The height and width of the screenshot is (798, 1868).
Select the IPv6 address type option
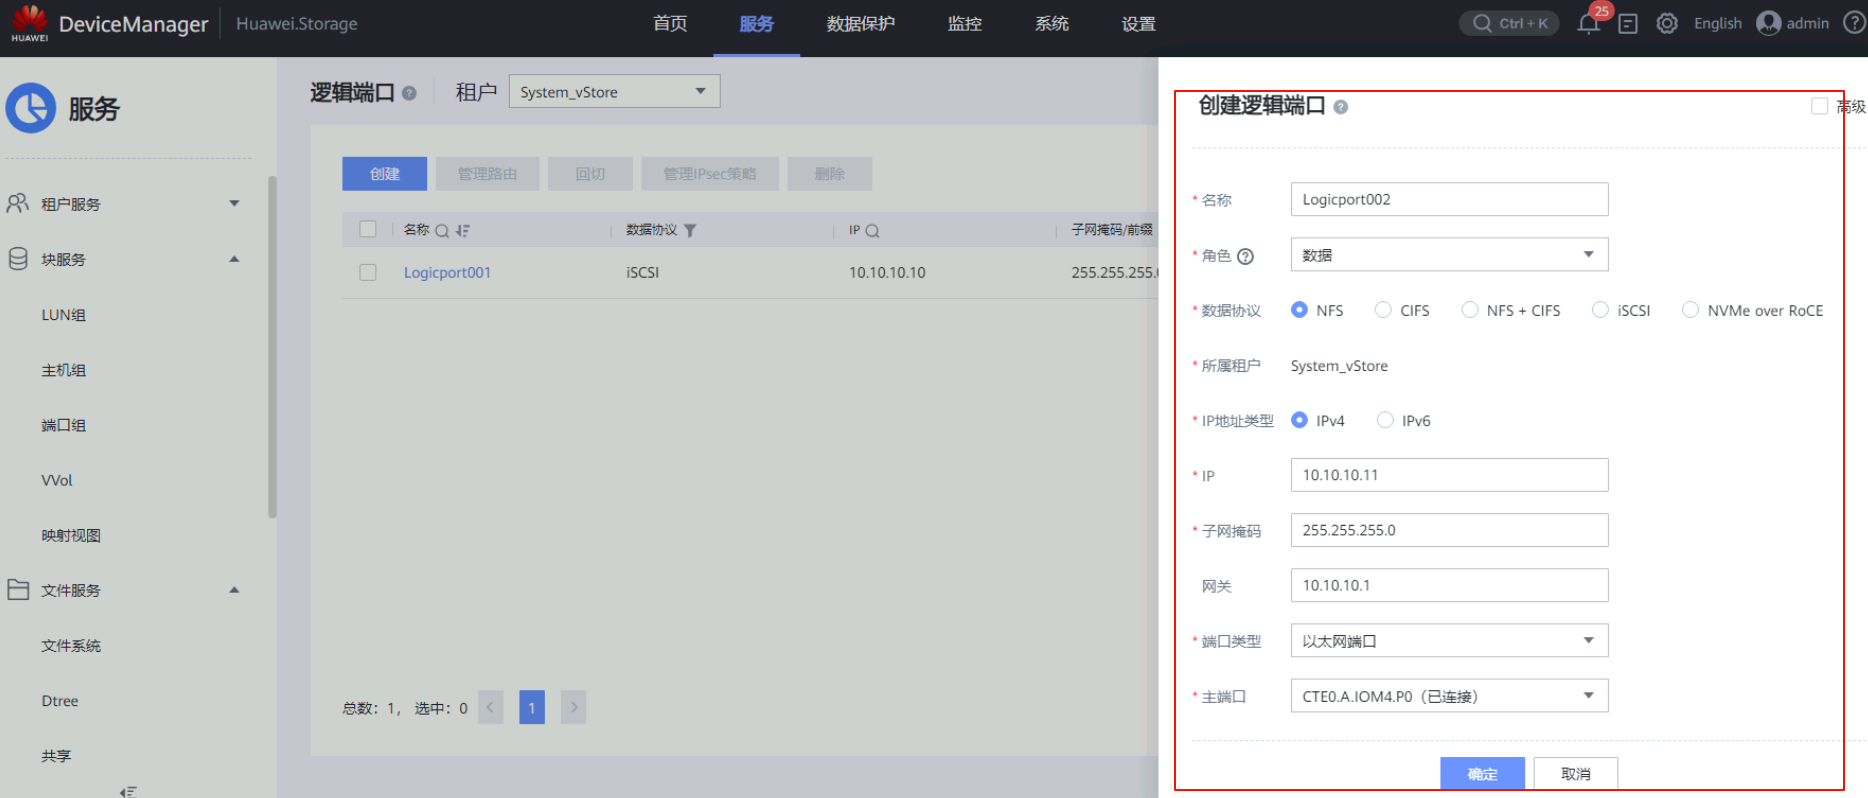click(x=1385, y=420)
